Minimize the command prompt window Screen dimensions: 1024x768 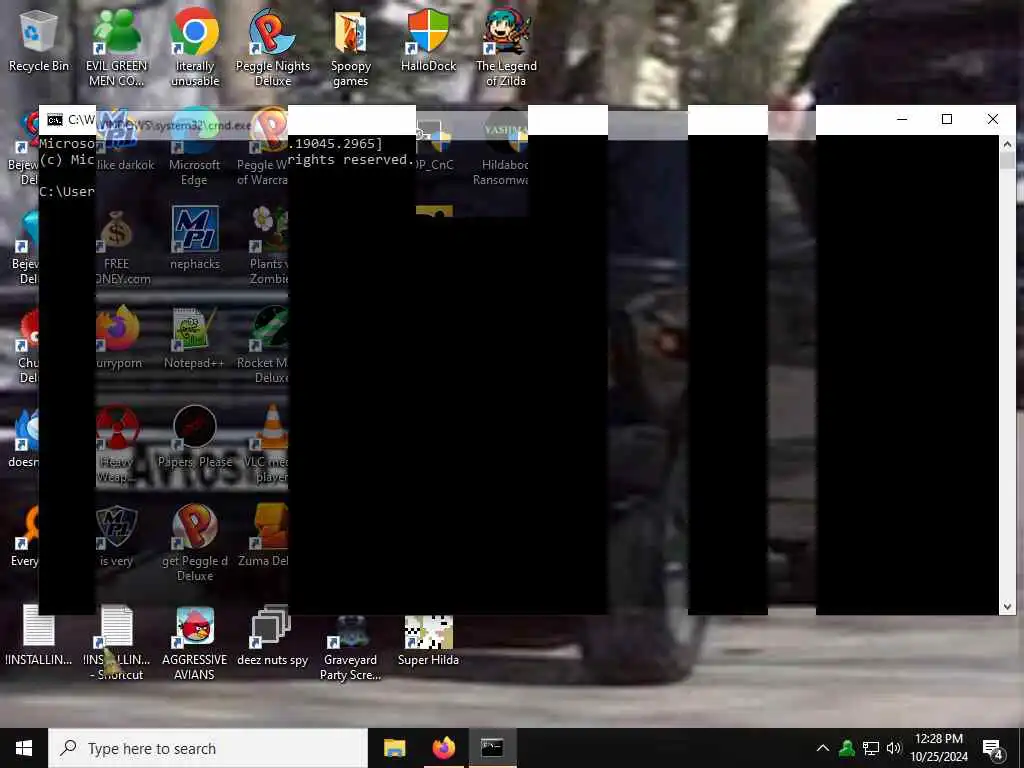(x=902, y=119)
